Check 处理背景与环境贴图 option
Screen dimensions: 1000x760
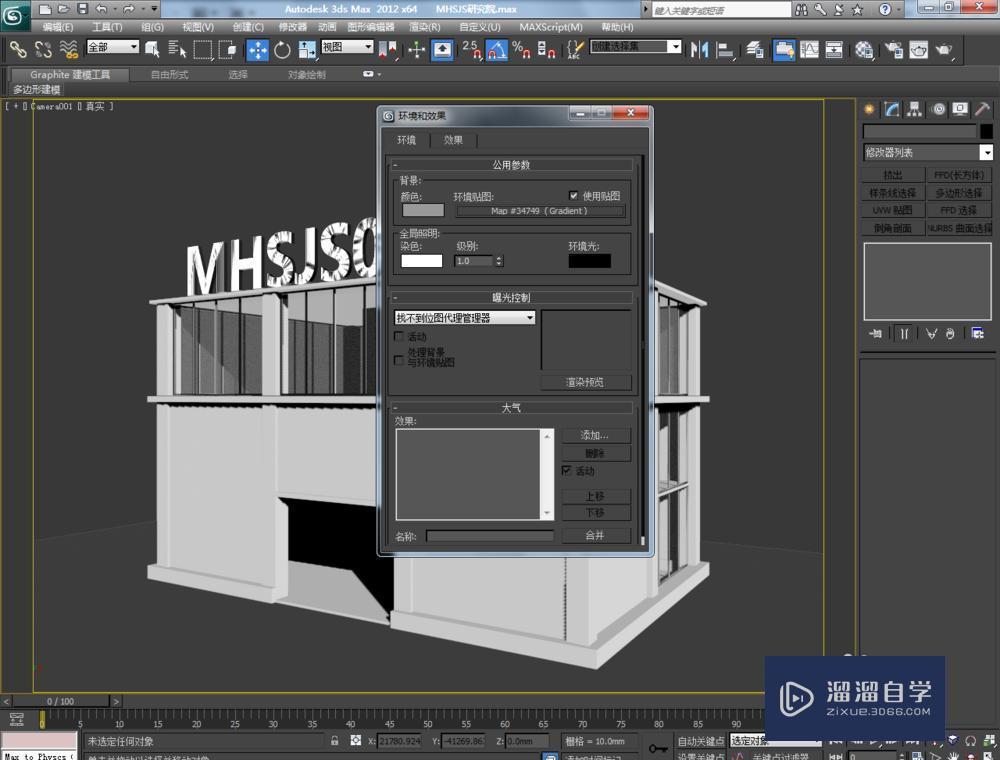pyautogui.click(x=398, y=358)
